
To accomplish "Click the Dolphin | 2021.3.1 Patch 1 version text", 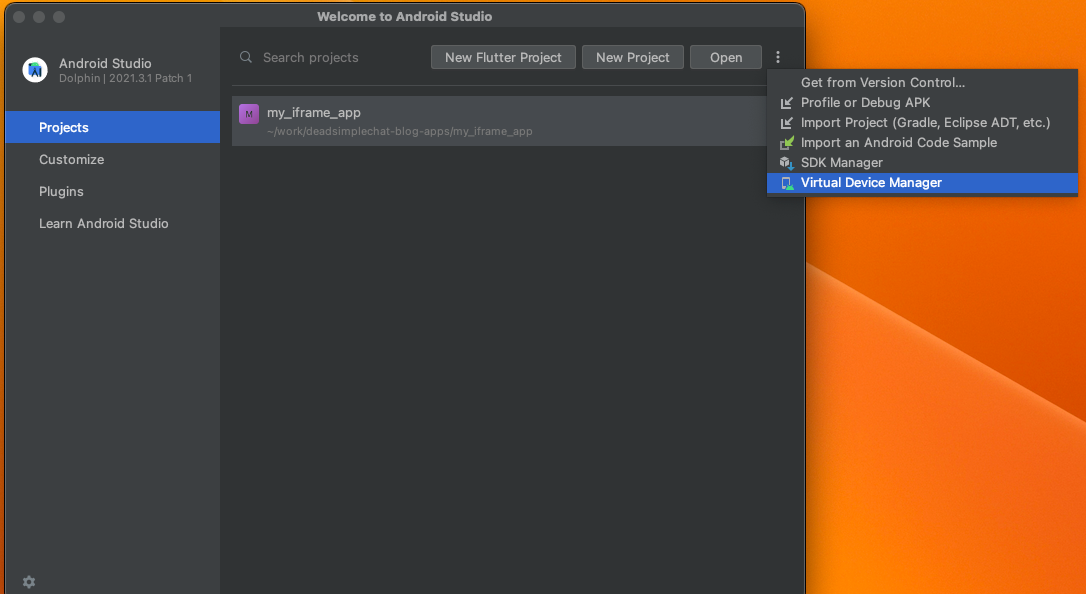I will (x=125, y=78).
